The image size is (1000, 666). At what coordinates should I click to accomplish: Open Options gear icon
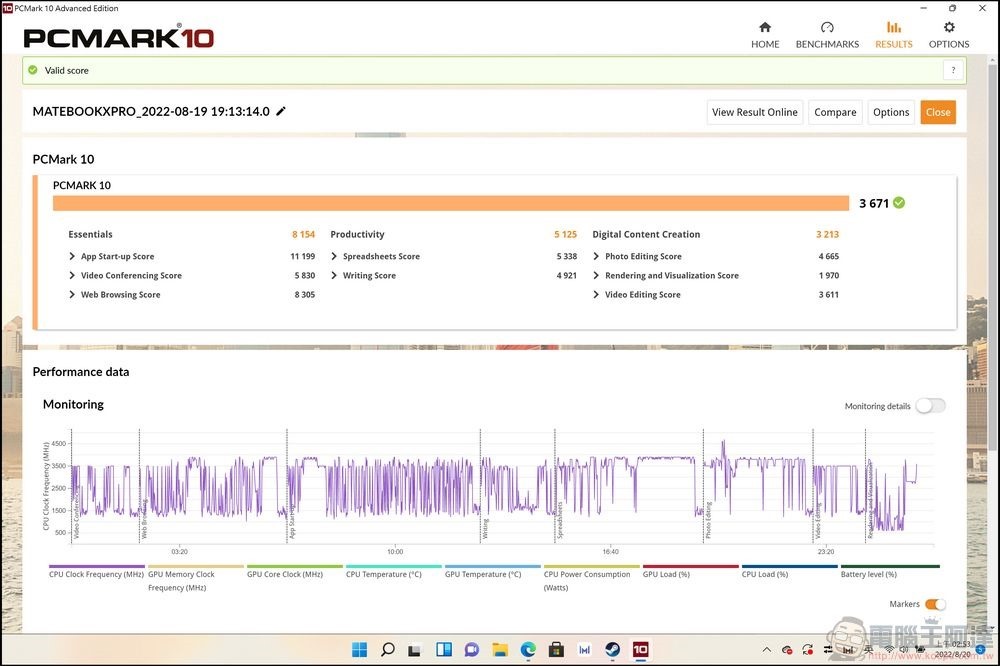pyautogui.click(x=949, y=28)
